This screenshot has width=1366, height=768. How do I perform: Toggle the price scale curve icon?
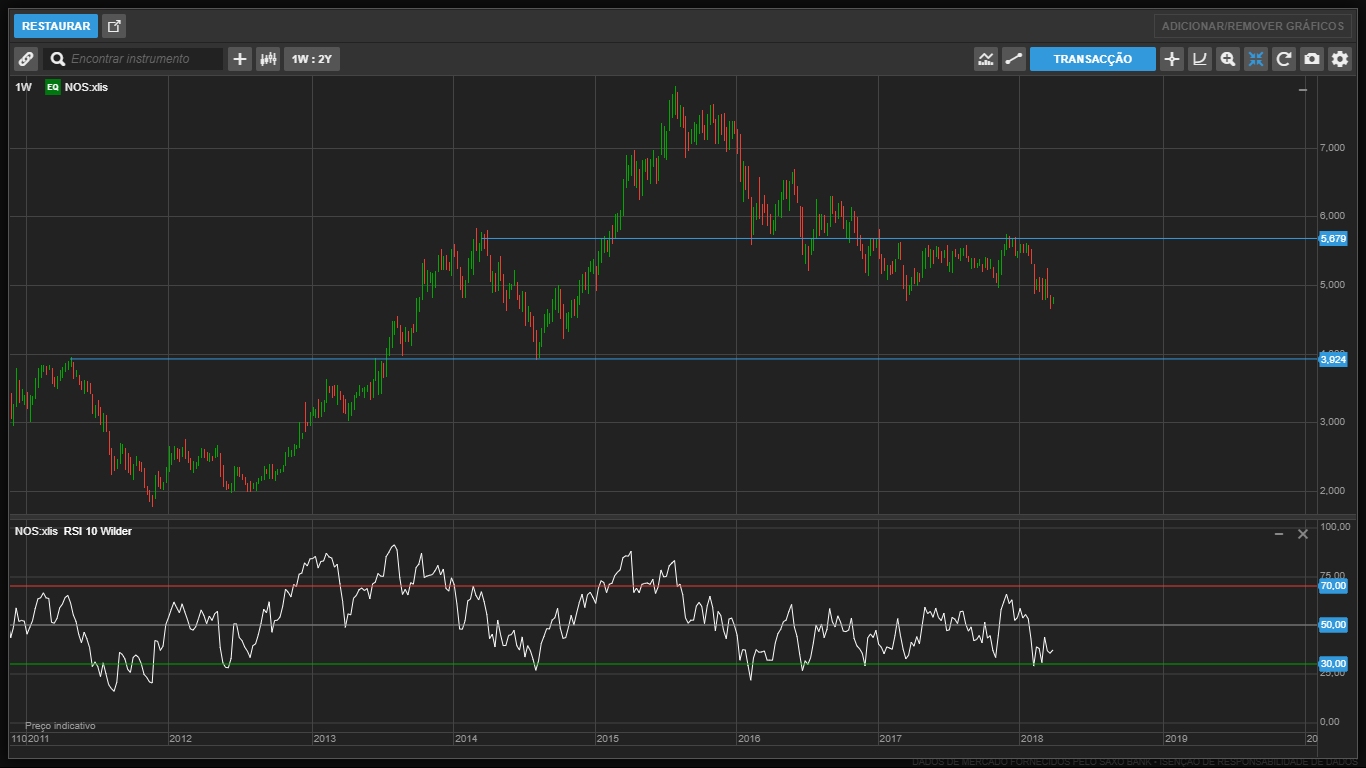point(1200,59)
